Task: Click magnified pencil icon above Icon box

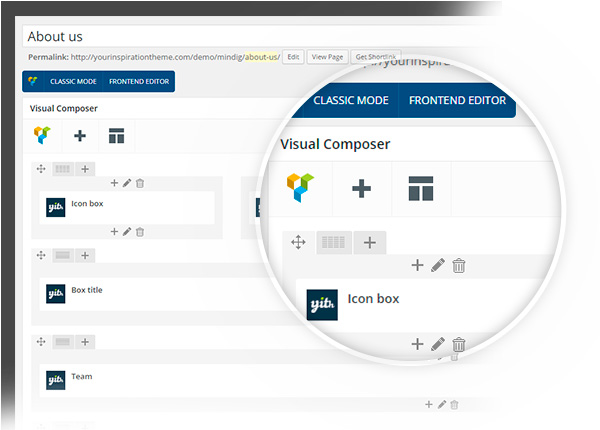Action: [x=438, y=265]
